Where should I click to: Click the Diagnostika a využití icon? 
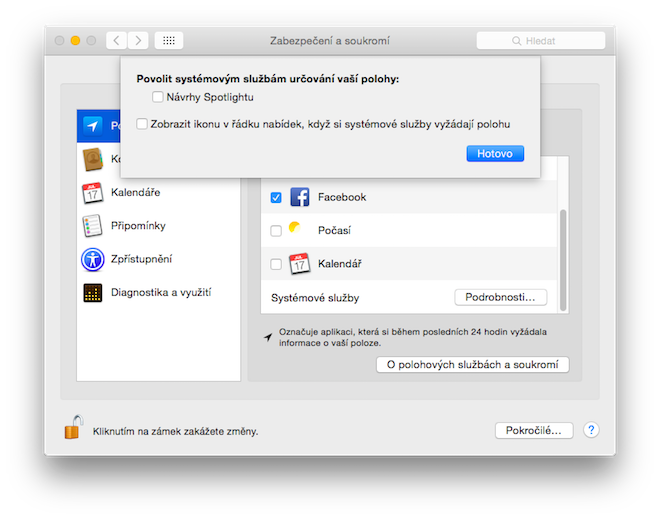point(93,293)
